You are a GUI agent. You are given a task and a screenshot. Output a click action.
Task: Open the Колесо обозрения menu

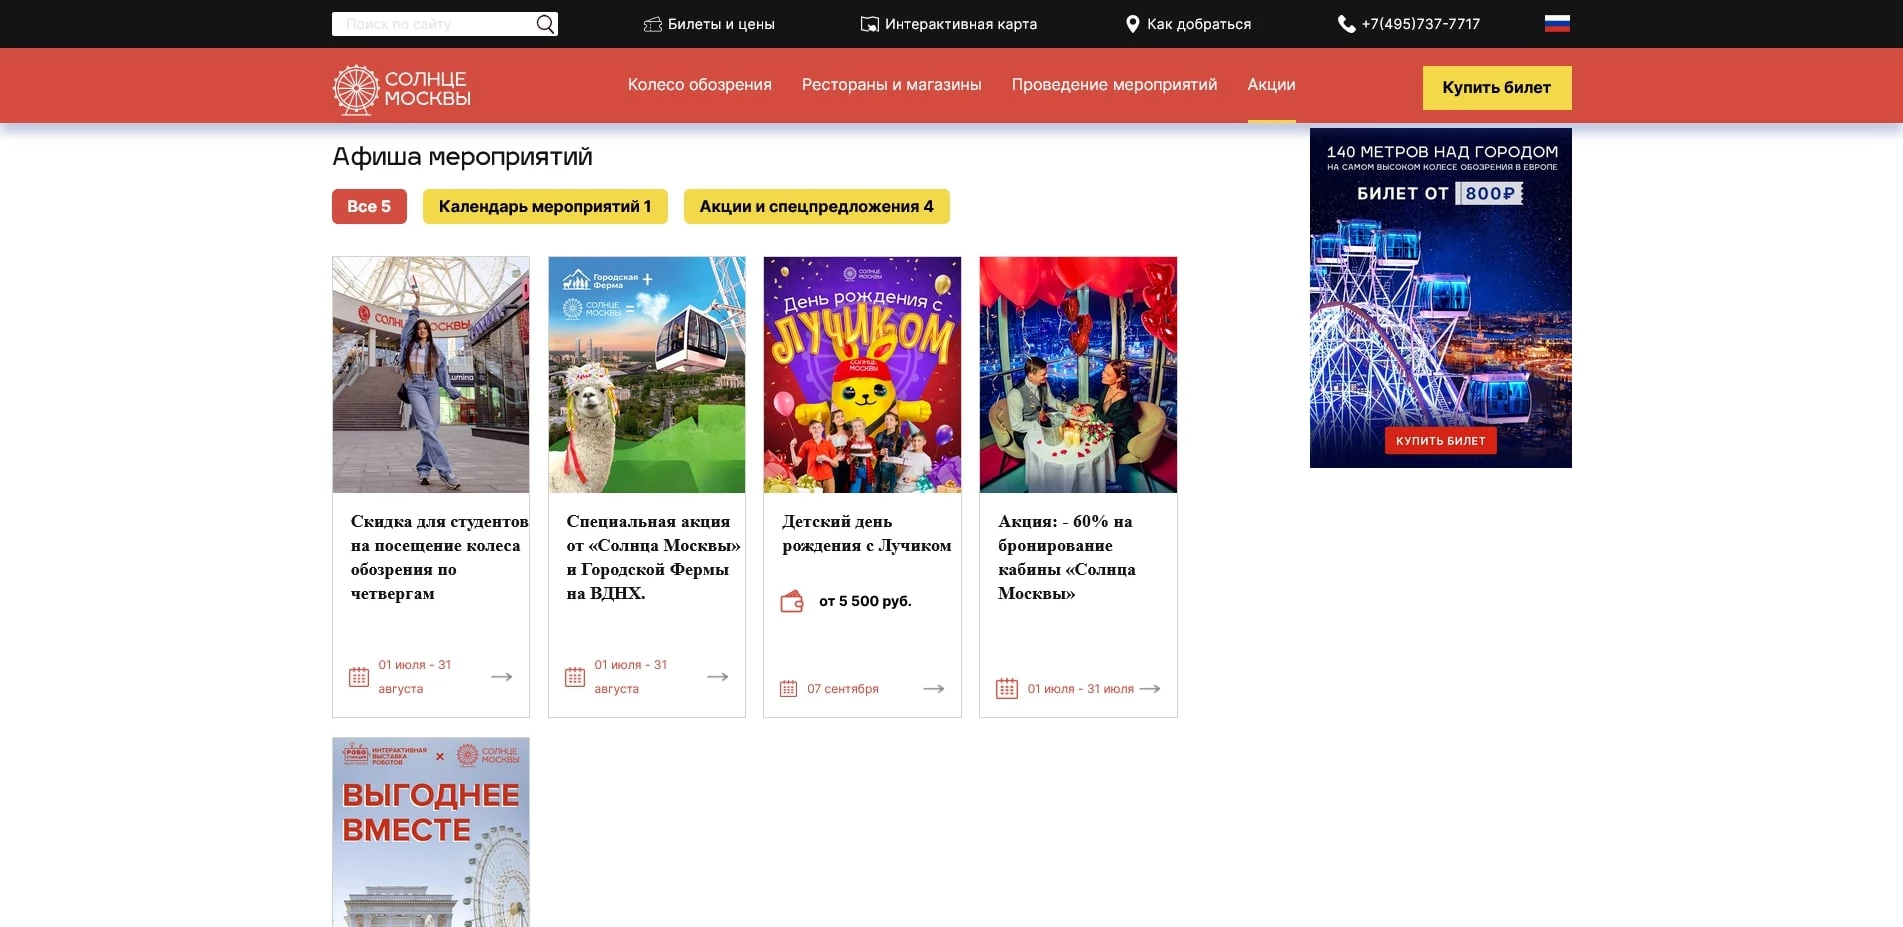pos(699,85)
